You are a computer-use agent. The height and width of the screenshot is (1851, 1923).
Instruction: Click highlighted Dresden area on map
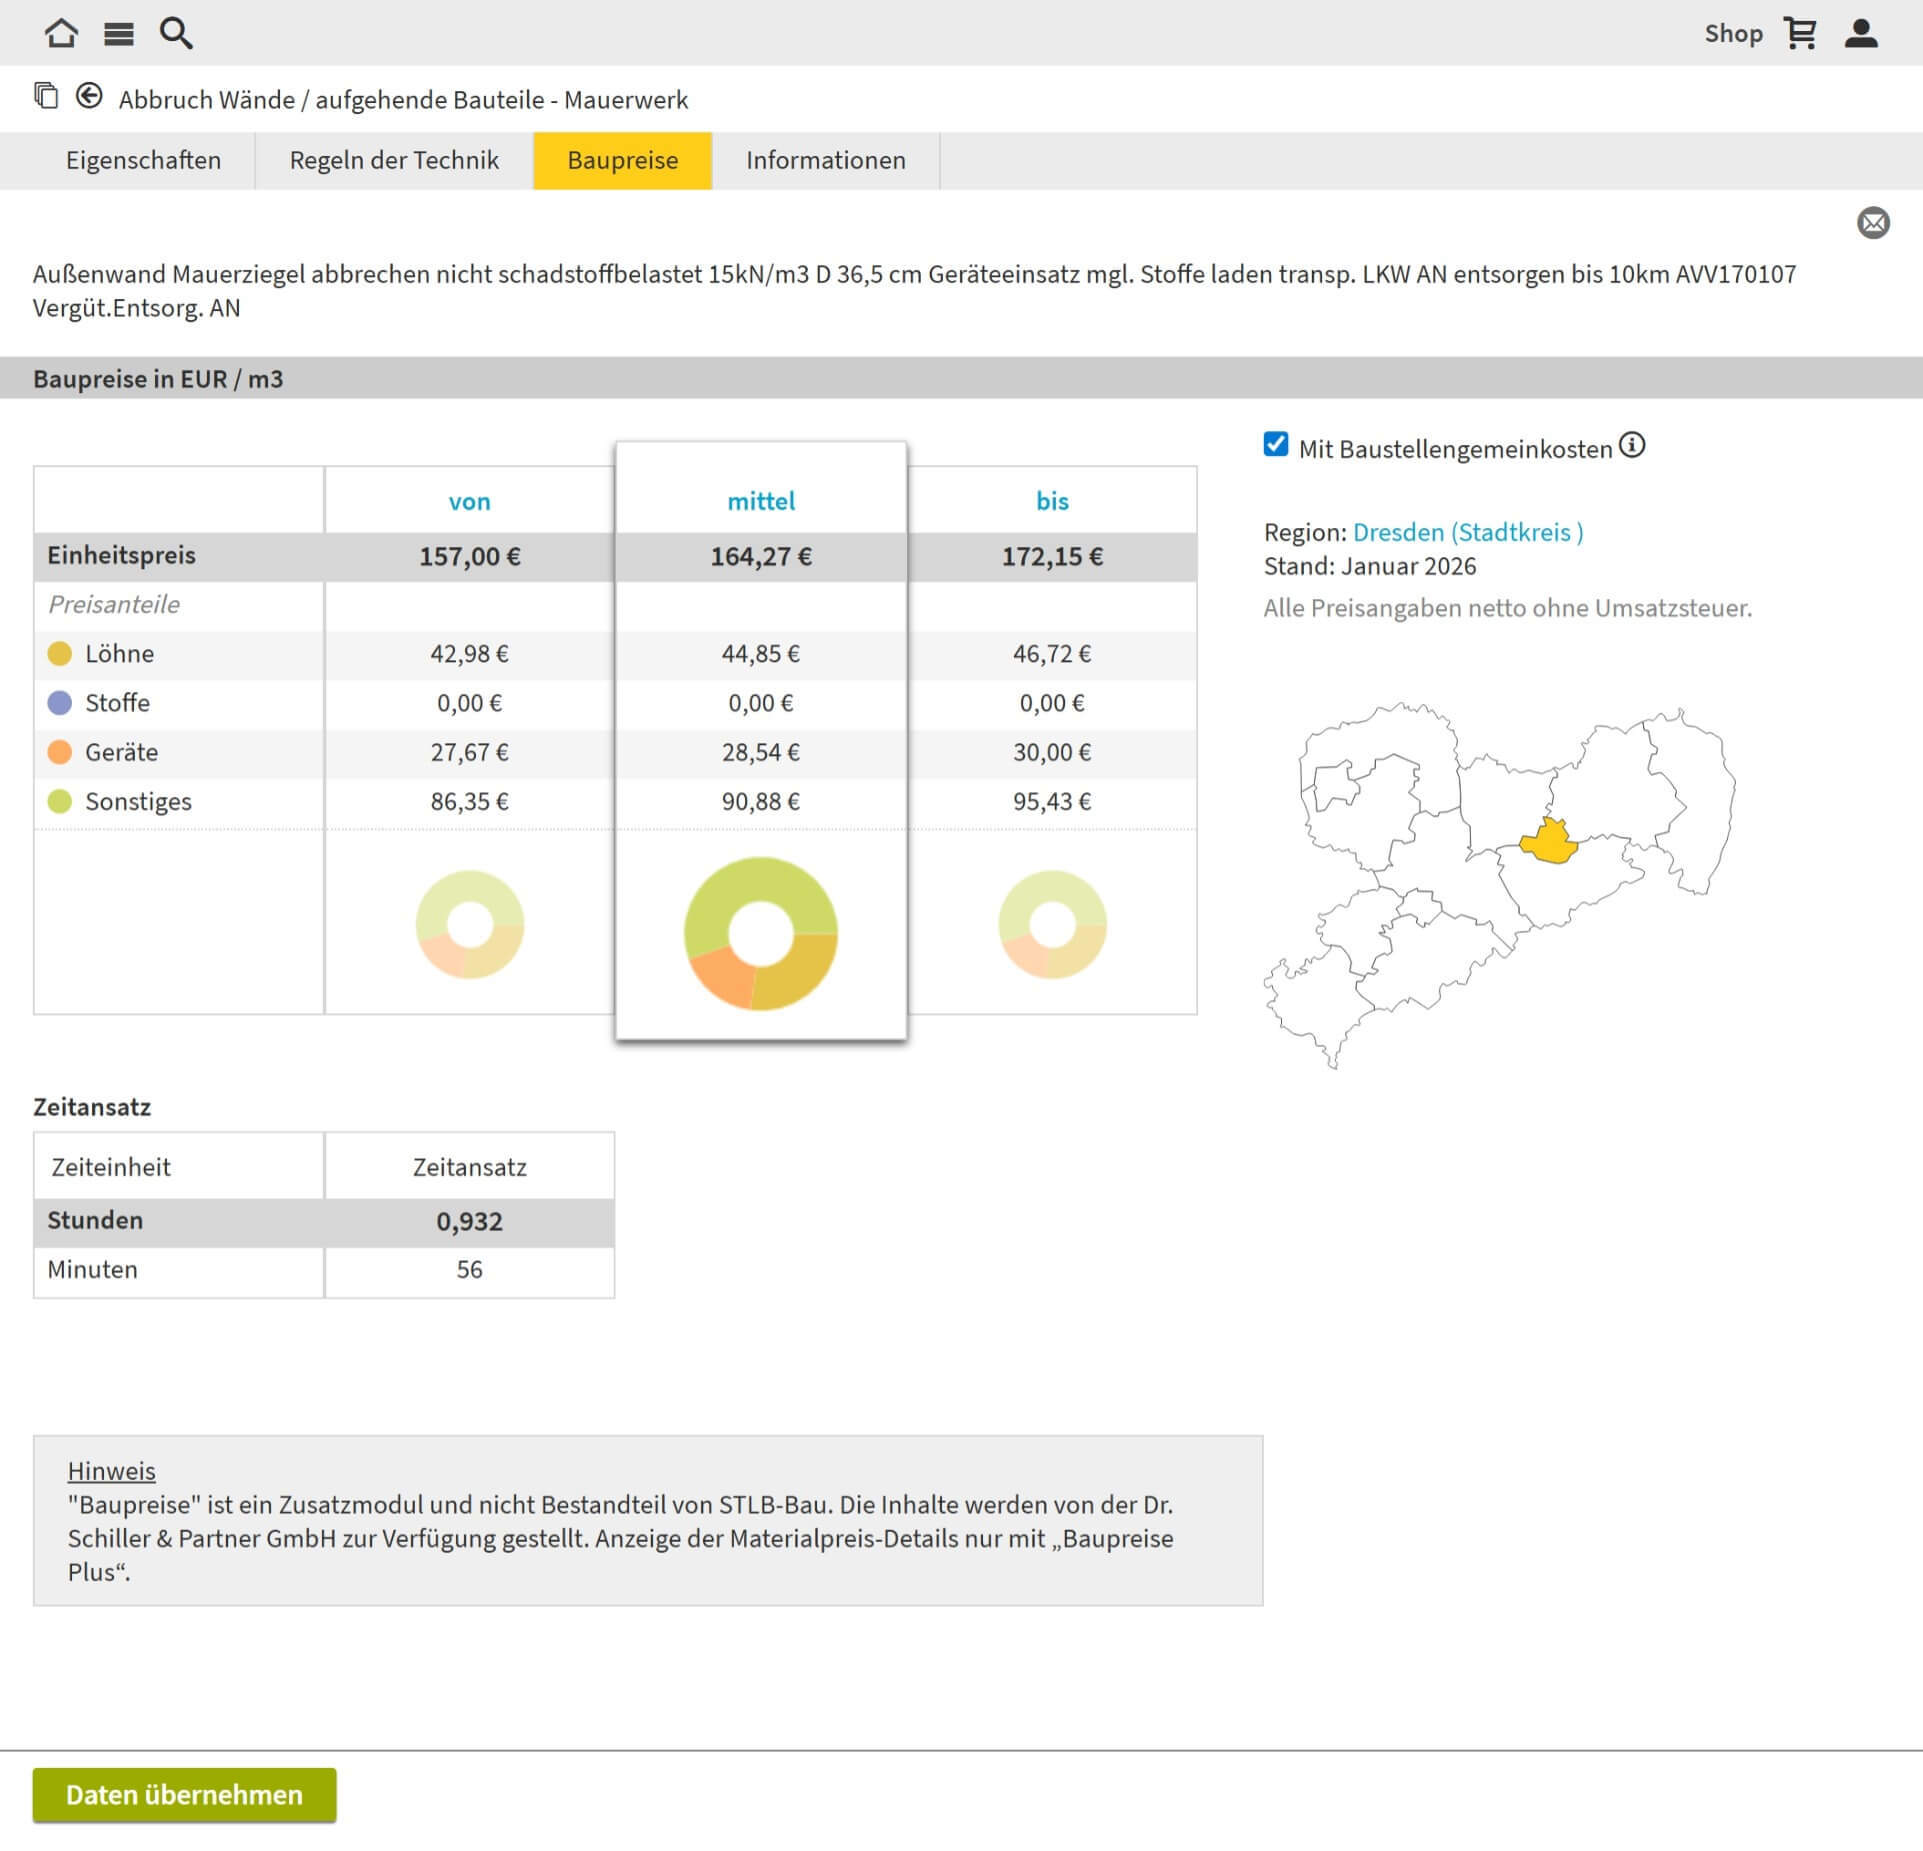click(x=1549, y=843)
